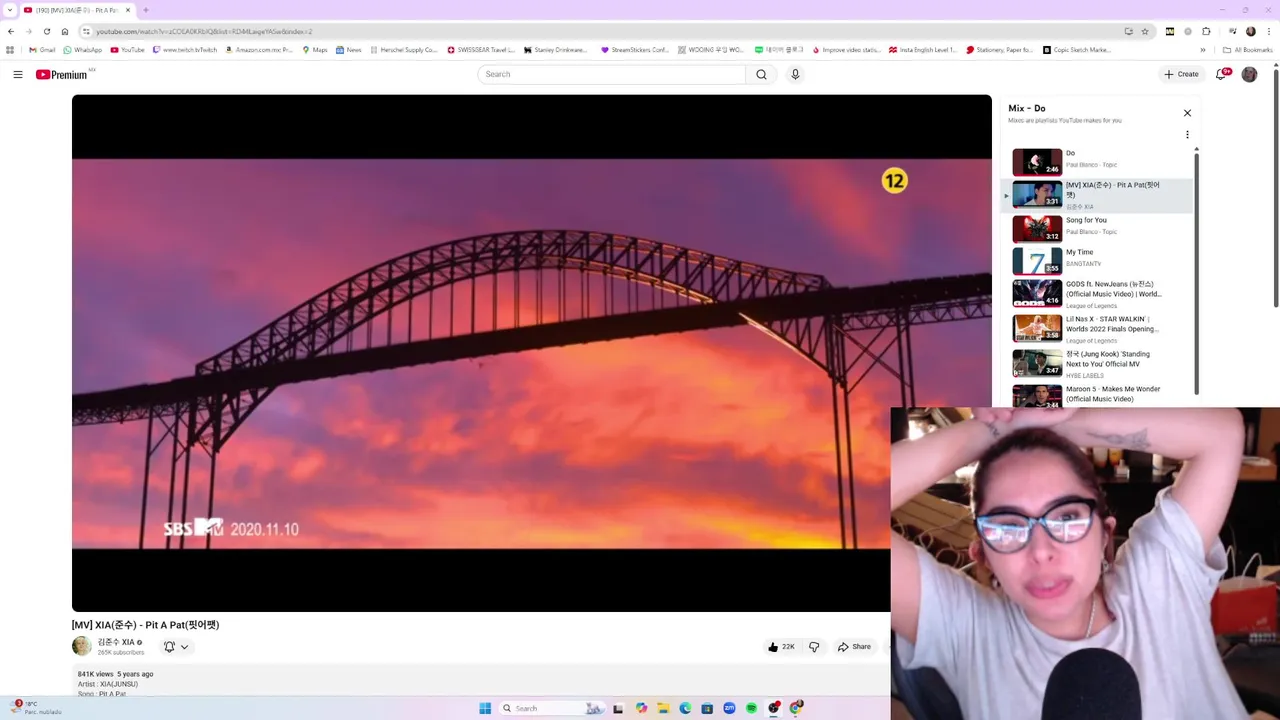The height and width of the screenshot is (720, 1280).
Task: Click the Windows taskbar Search box
Action: [551, 708]
